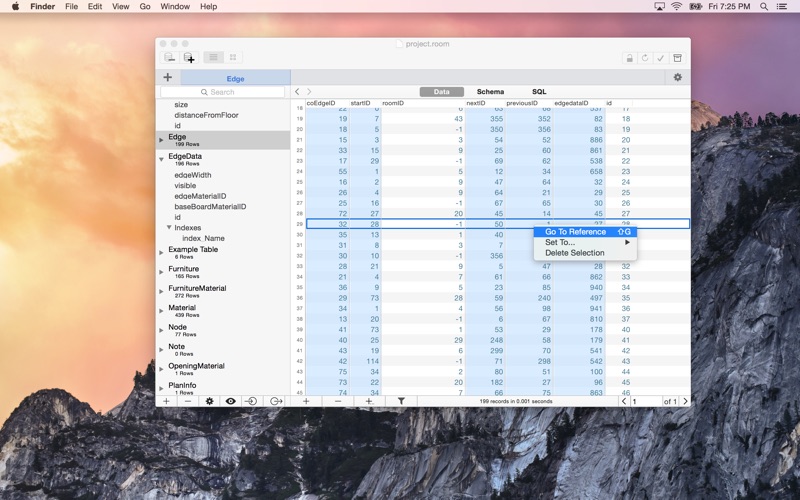The height and width of the screenshot is (500, 800).
Task: Click the checkmark commit button
Action: point(660,58)
